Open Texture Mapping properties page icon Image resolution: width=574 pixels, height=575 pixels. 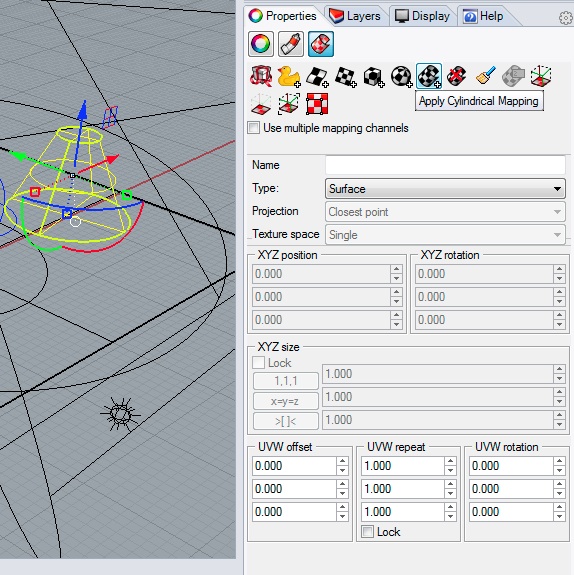click(321, 44)
